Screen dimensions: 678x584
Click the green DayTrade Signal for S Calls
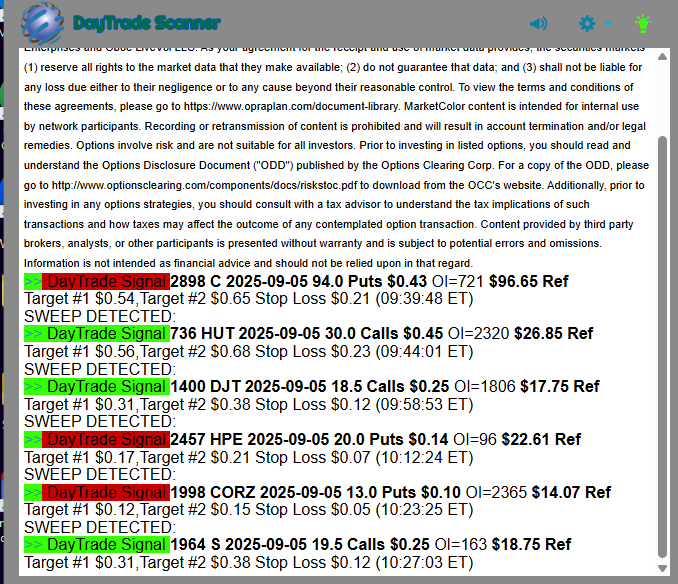click(97, 544)
